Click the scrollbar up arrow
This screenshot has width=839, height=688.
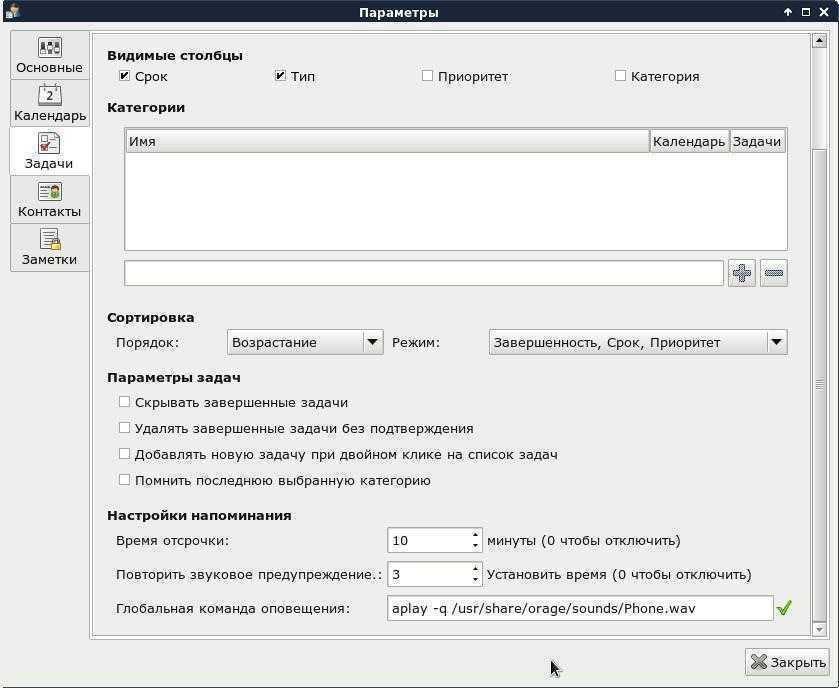(819, 41)
